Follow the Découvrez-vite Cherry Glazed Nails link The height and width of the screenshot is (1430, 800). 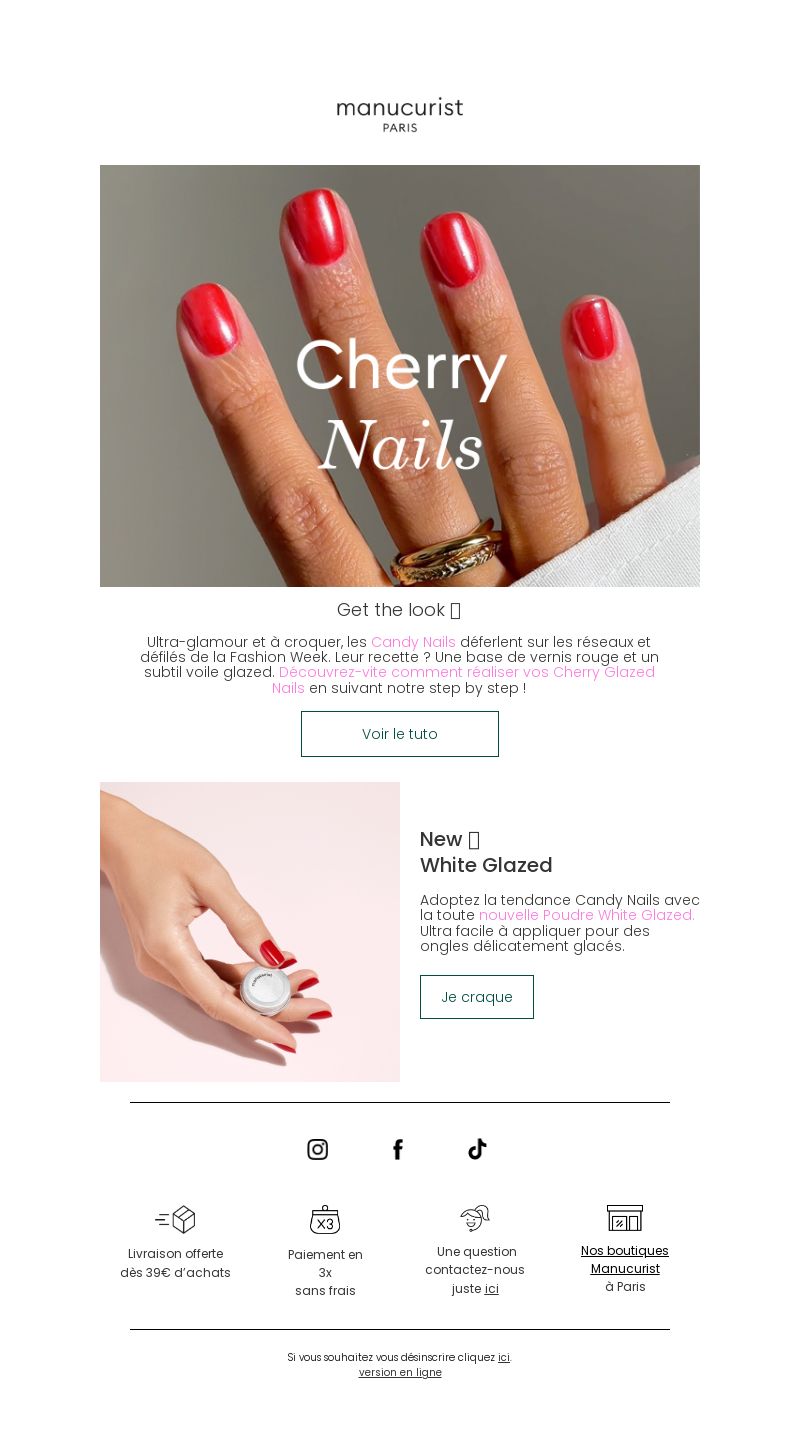tap(464, 680)
